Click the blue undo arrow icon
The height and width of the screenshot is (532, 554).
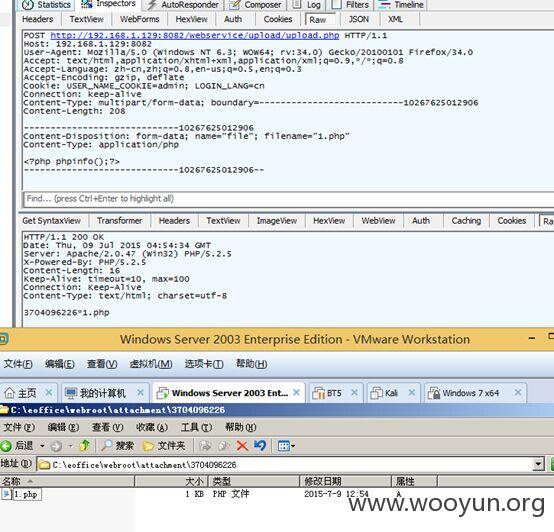[x=260, y=446]
